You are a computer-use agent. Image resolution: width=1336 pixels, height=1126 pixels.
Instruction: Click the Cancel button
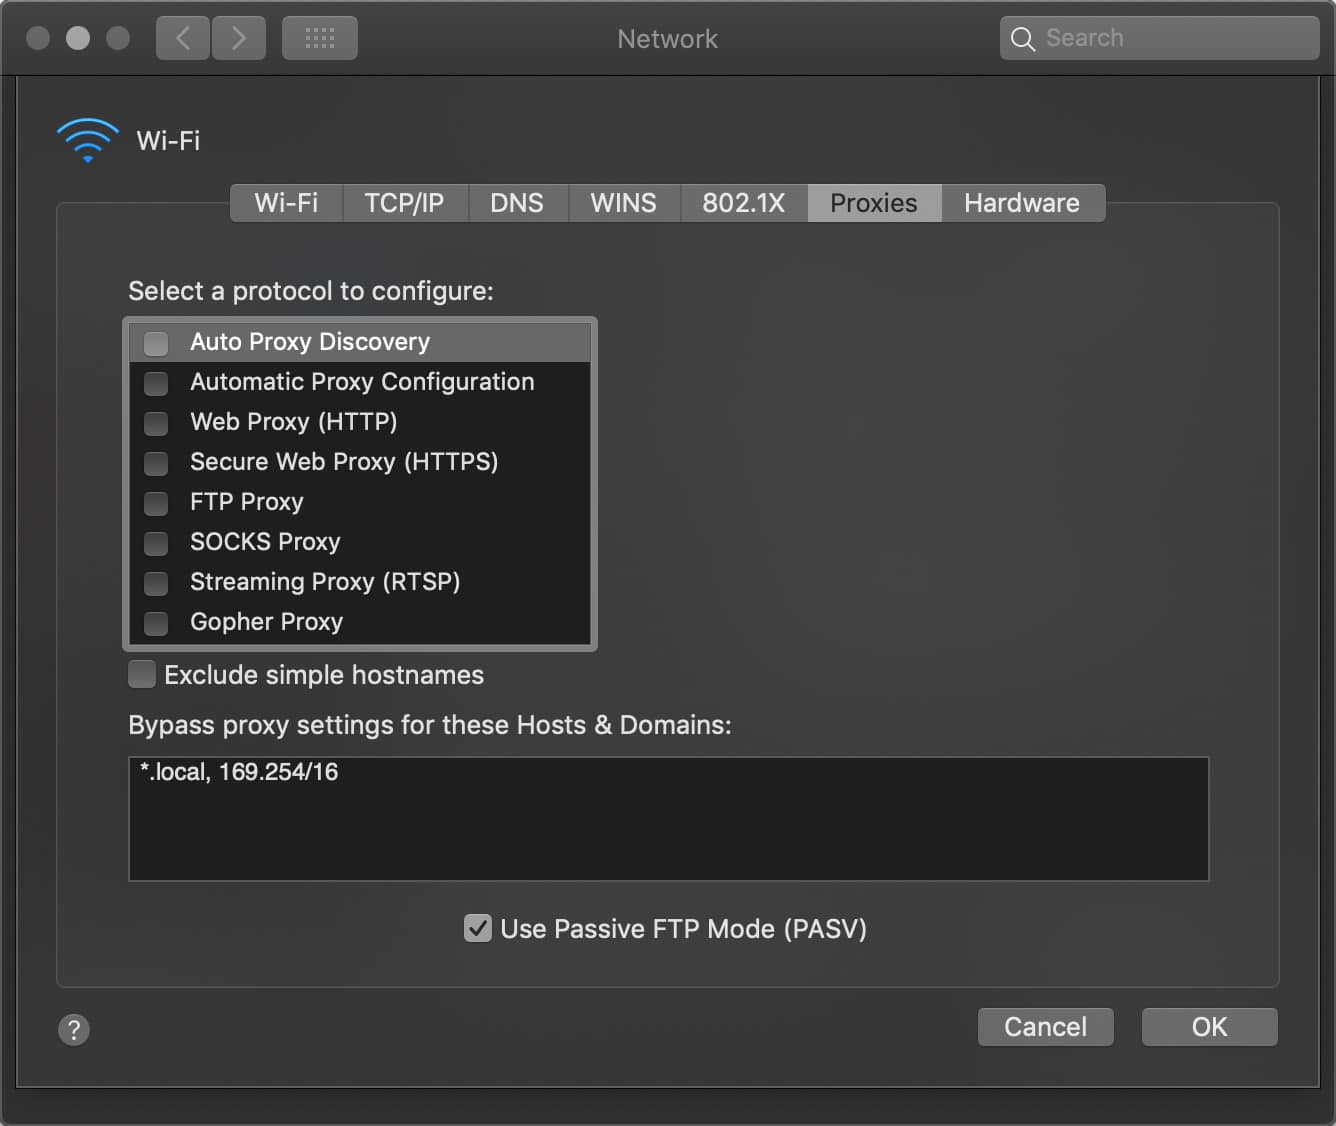pos(1045,1027)
